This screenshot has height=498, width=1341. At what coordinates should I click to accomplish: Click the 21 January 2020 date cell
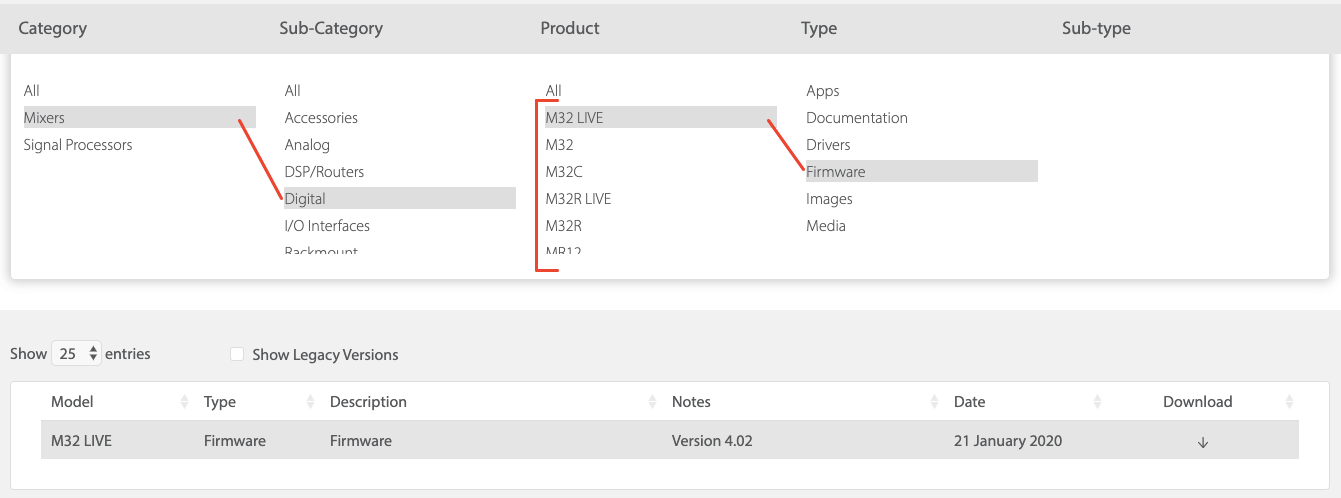click(1008, 441)
